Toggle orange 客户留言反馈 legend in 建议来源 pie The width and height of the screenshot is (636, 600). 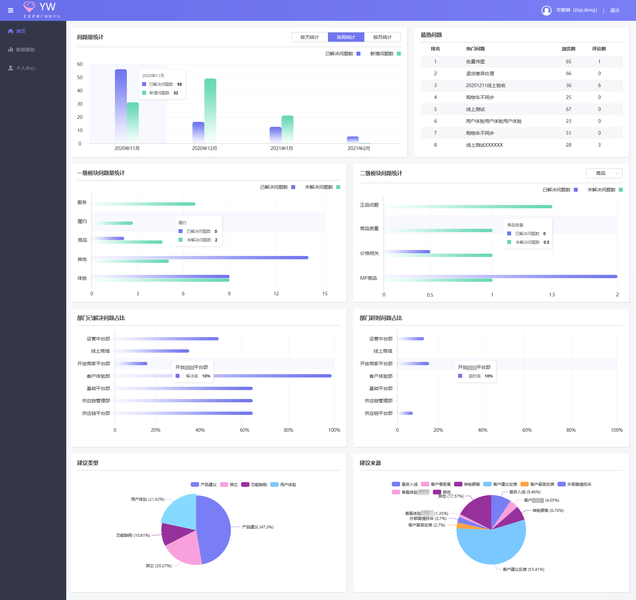(x=537, y=484)
